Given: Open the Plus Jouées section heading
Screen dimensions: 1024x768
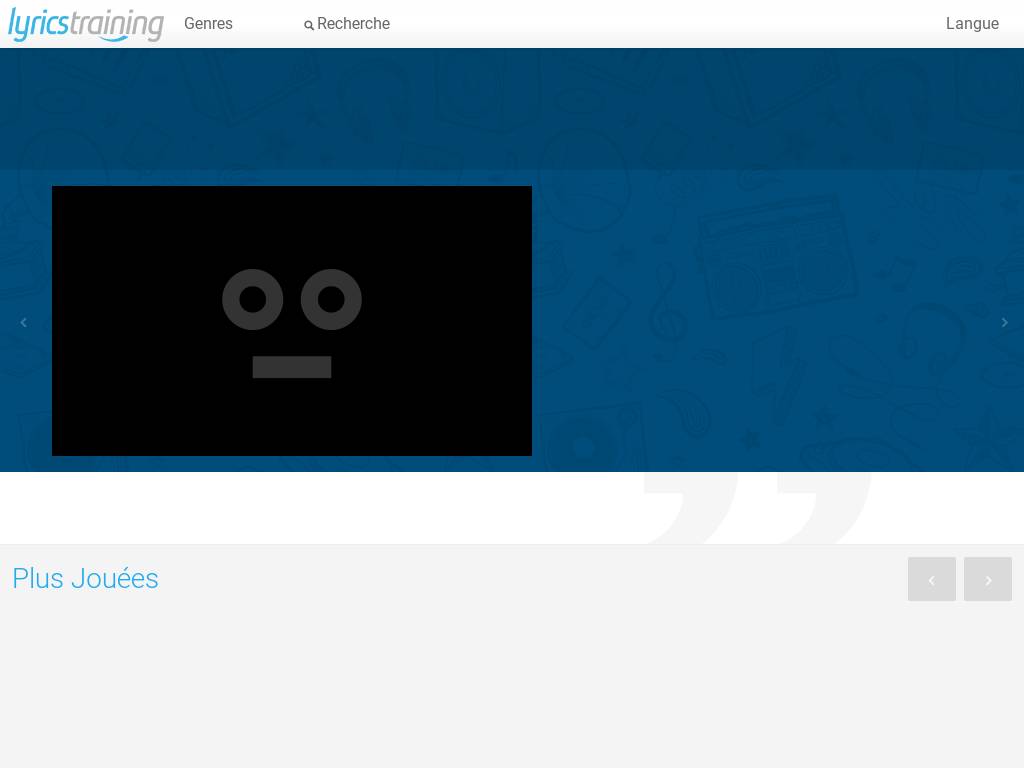Looking at the screenshot, I should point(85,579).
